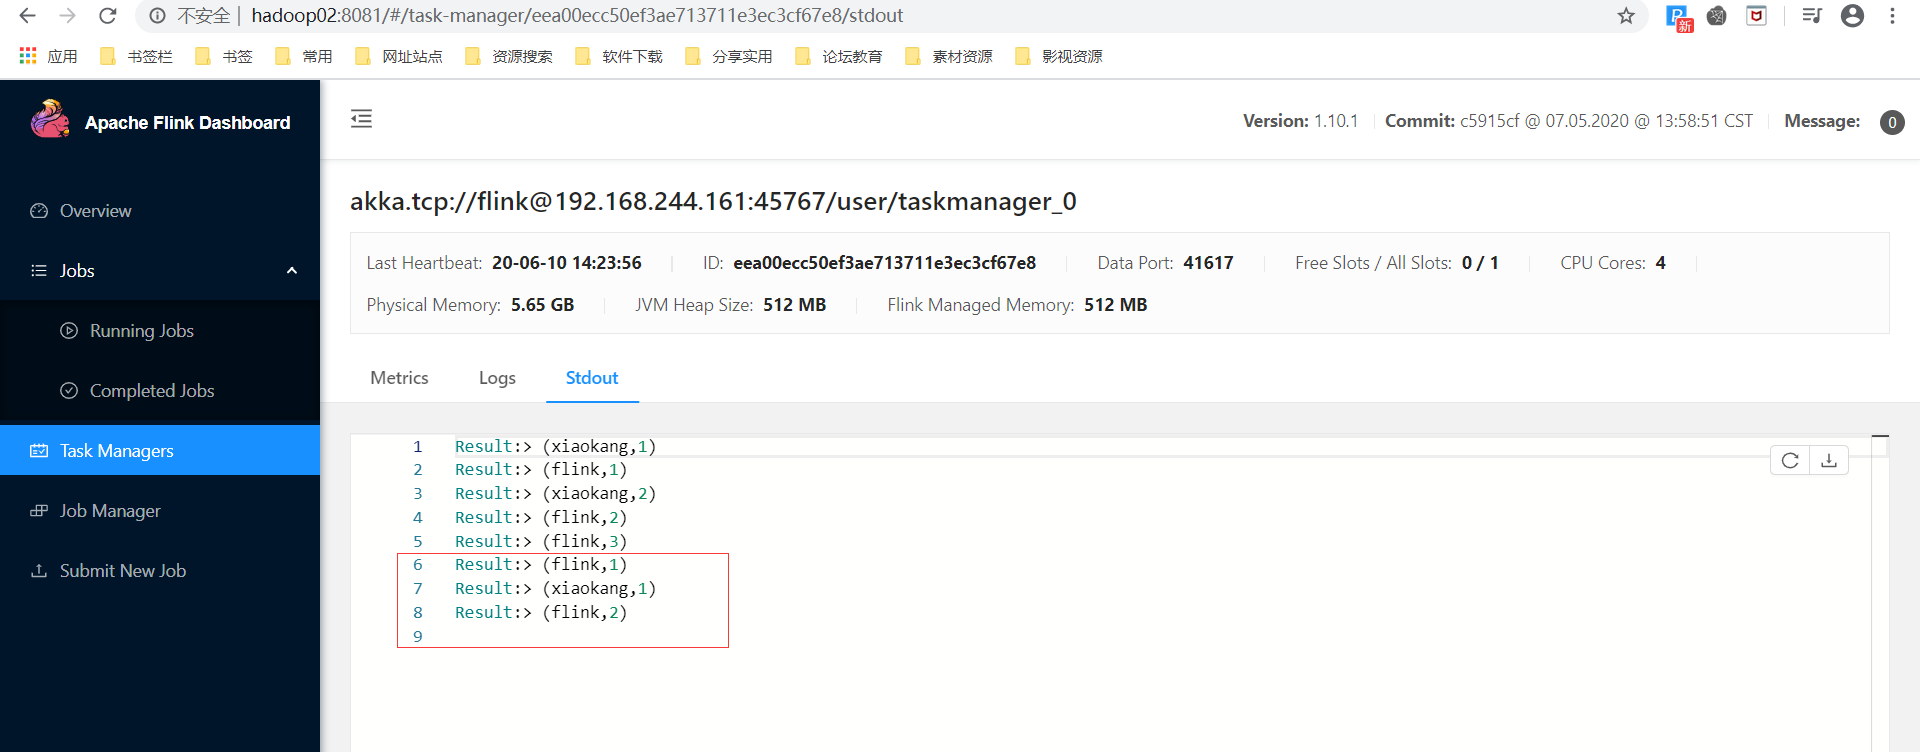This screenshot has height=752, width=1920.
Task: Download the stdout log file
Action: pyautogui.click(x=1829, y=461)
